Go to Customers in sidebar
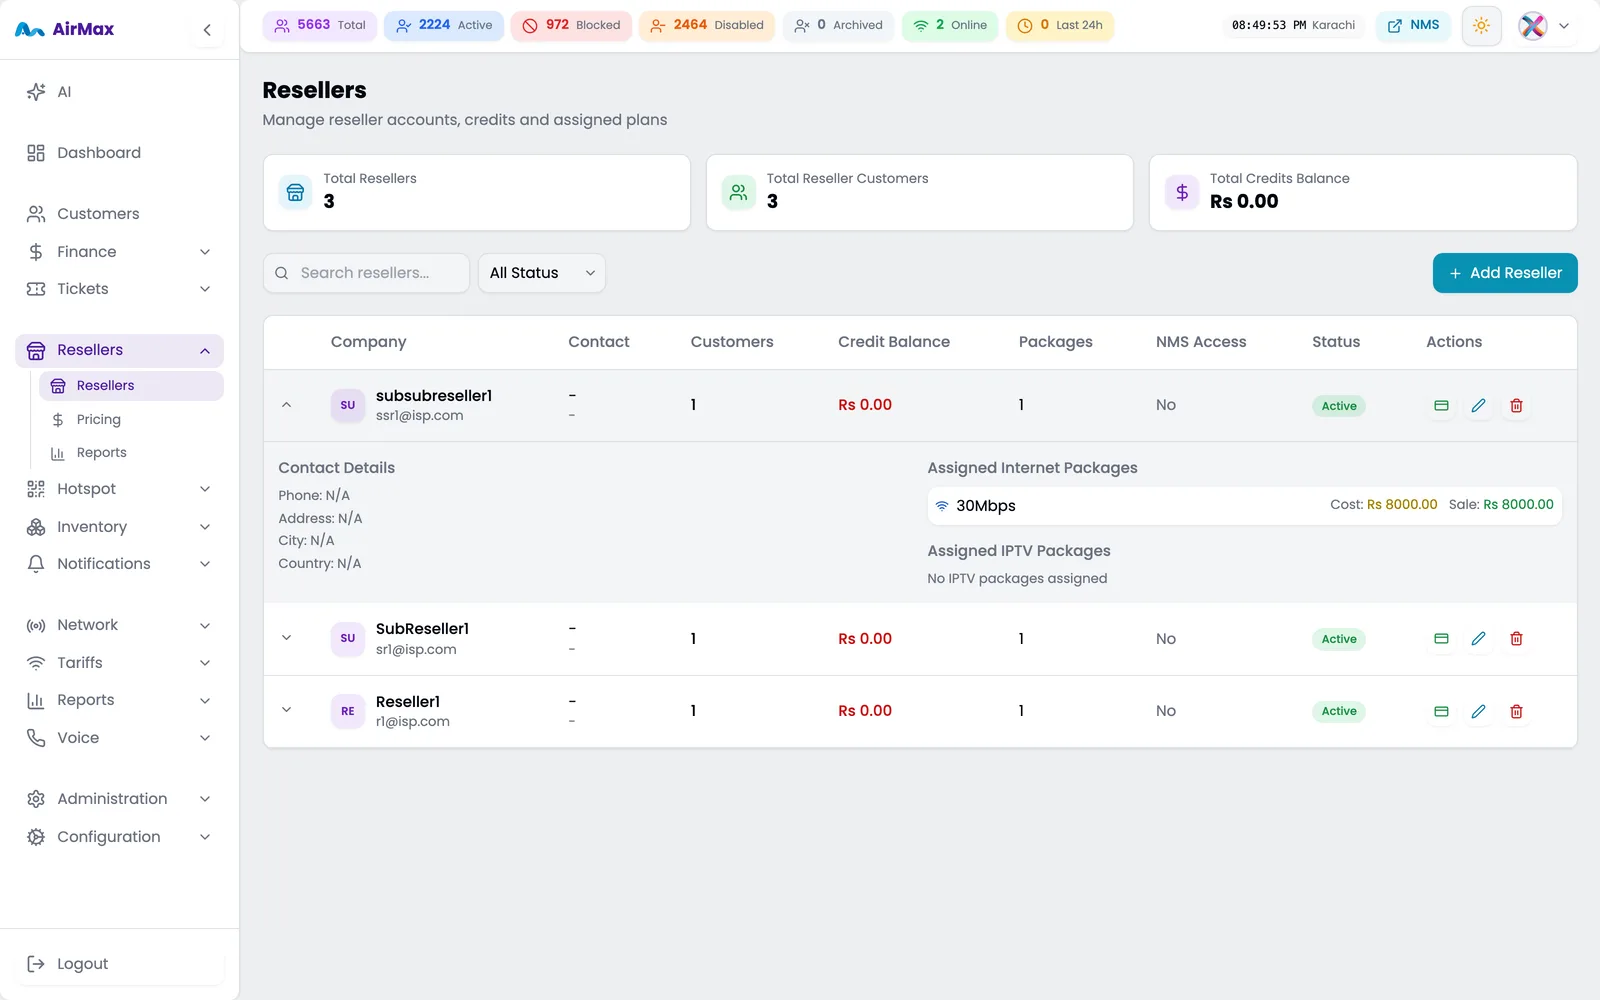Viewport: 1600px width, 1000px height. 119,214
